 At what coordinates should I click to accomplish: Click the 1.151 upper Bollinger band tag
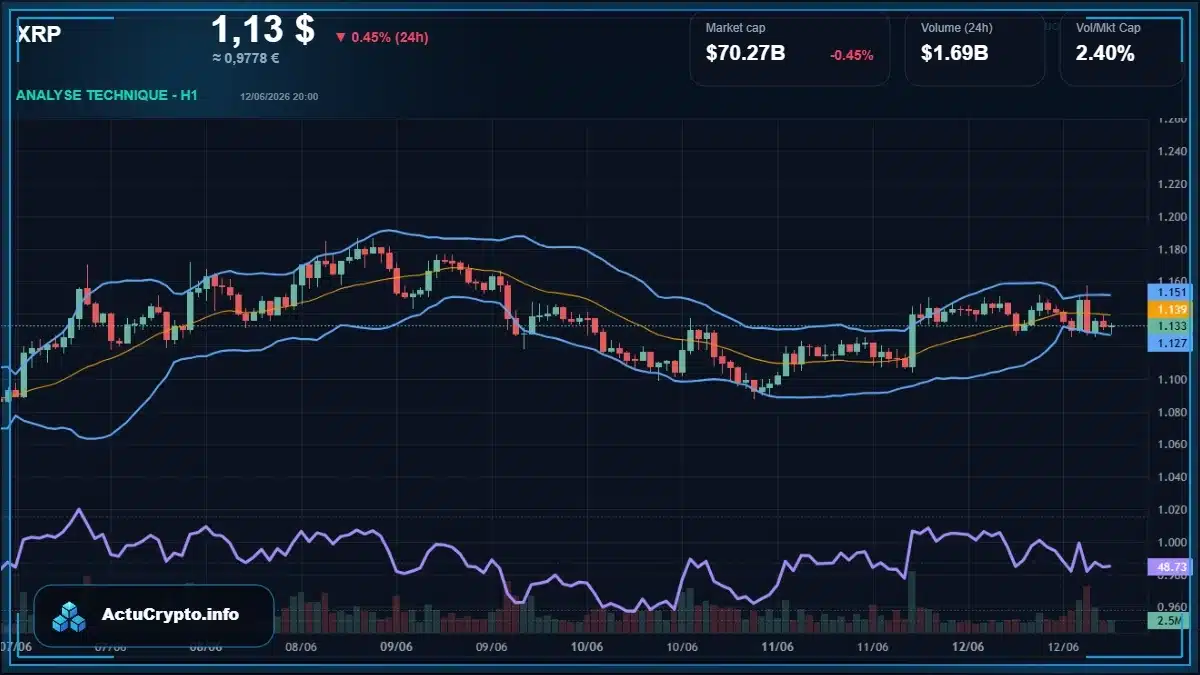tap(1168, 292)
